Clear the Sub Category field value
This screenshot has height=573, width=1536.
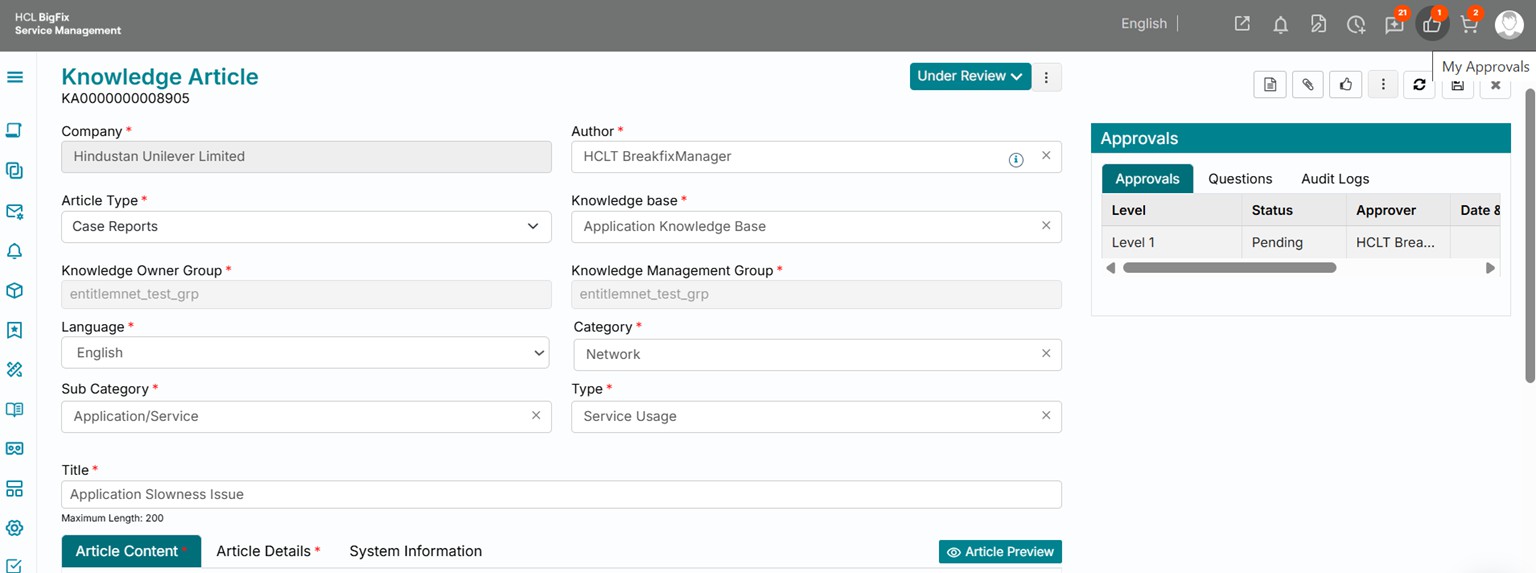[x=536, y=416]
